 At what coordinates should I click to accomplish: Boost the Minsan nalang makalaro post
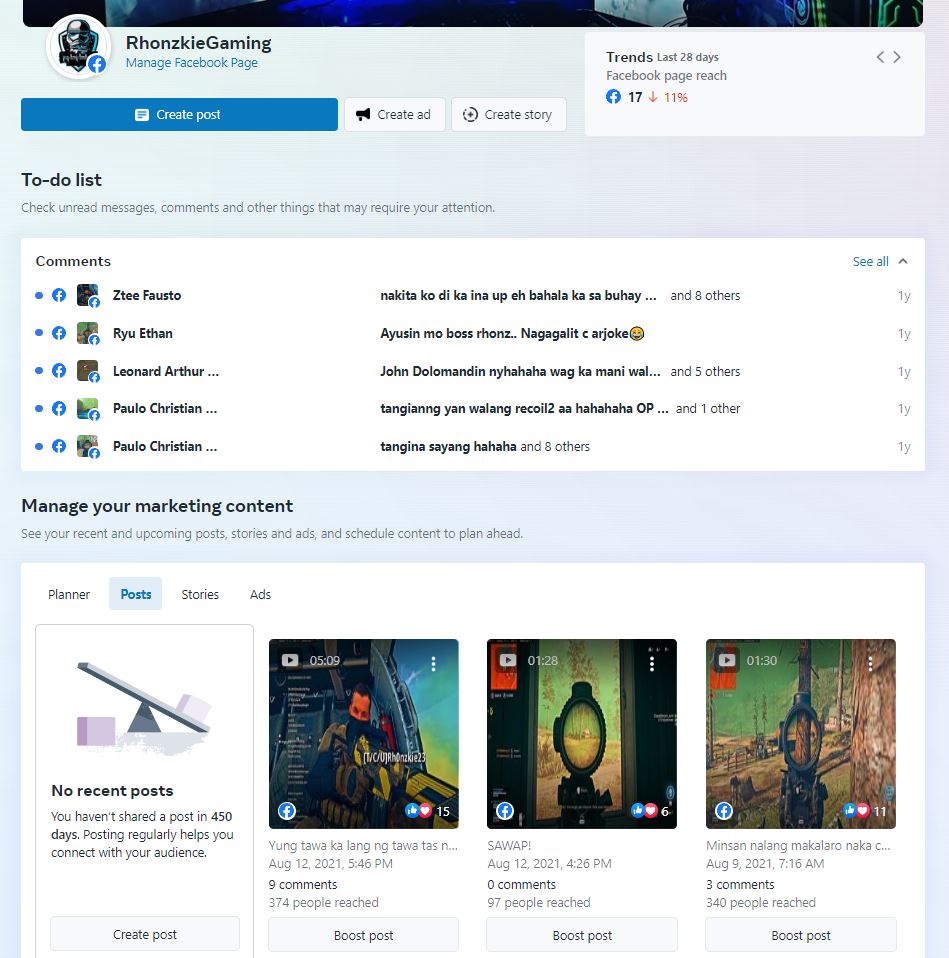click(x=801, y=935)
